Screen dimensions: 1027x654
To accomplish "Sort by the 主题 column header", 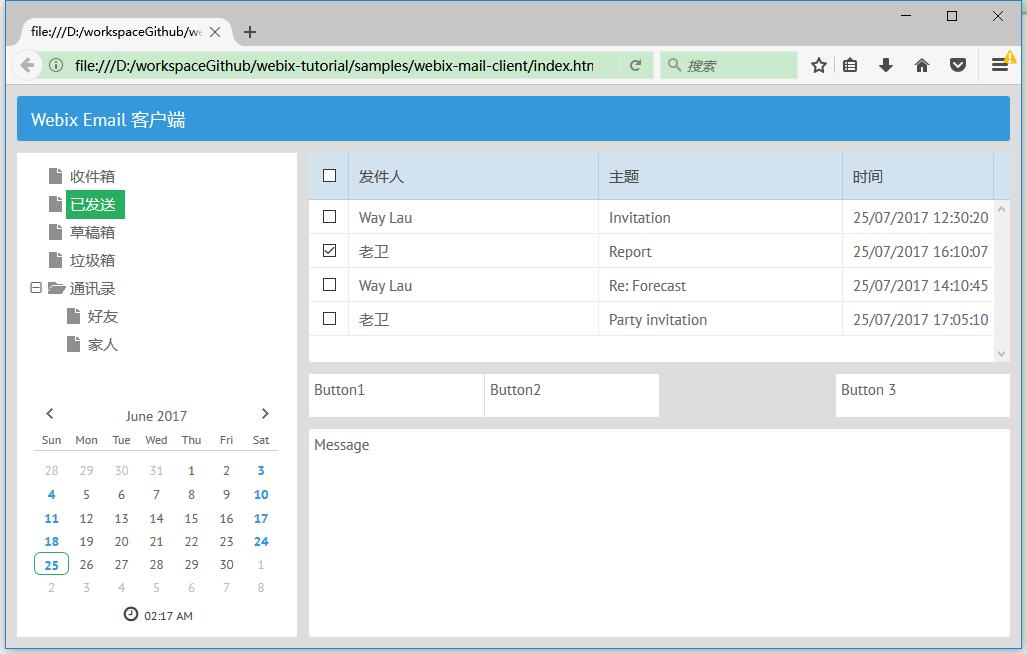I will 720,176.
